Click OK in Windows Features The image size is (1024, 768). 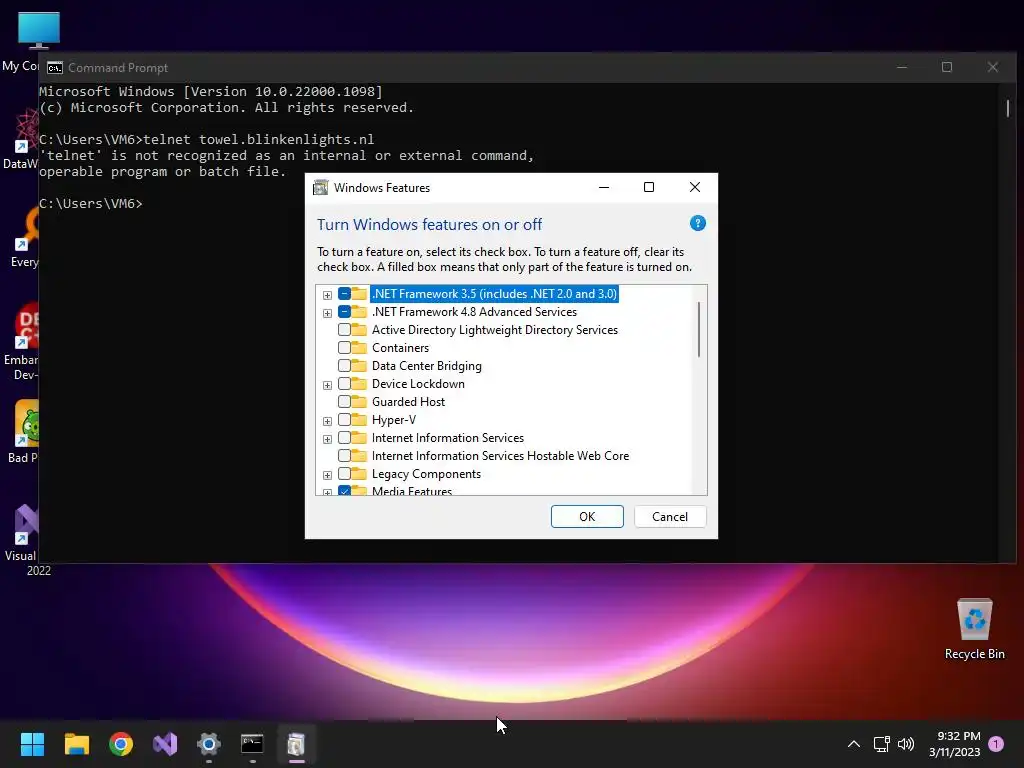tap(587, 517)
